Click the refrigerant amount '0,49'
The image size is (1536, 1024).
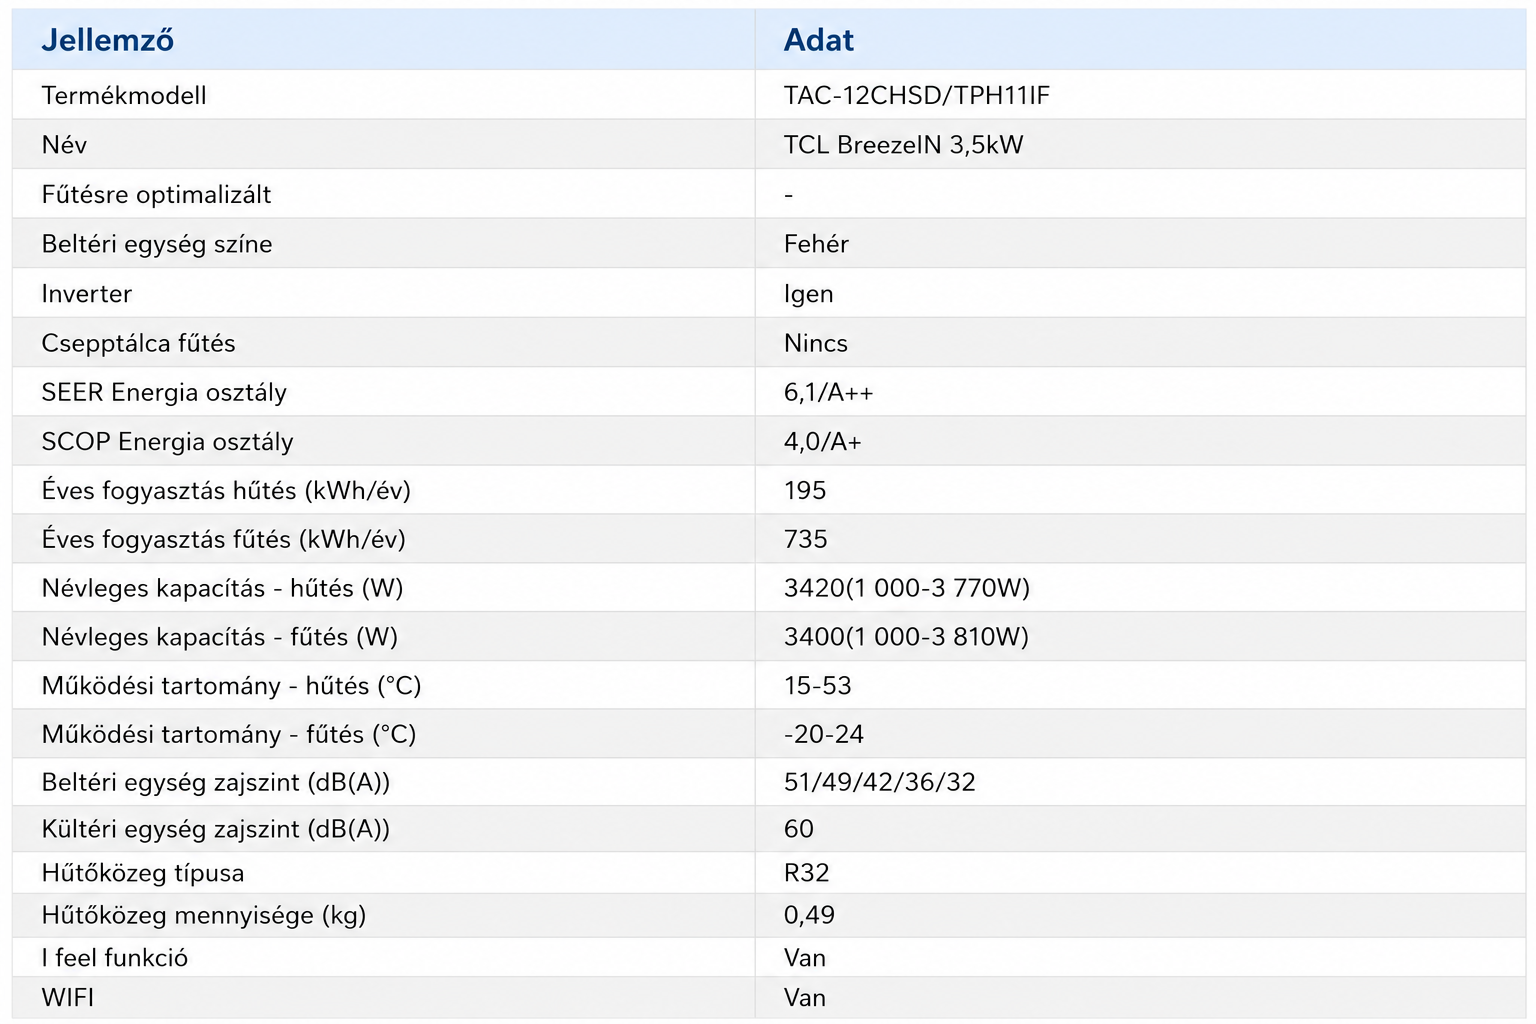[x=809, y=915]
